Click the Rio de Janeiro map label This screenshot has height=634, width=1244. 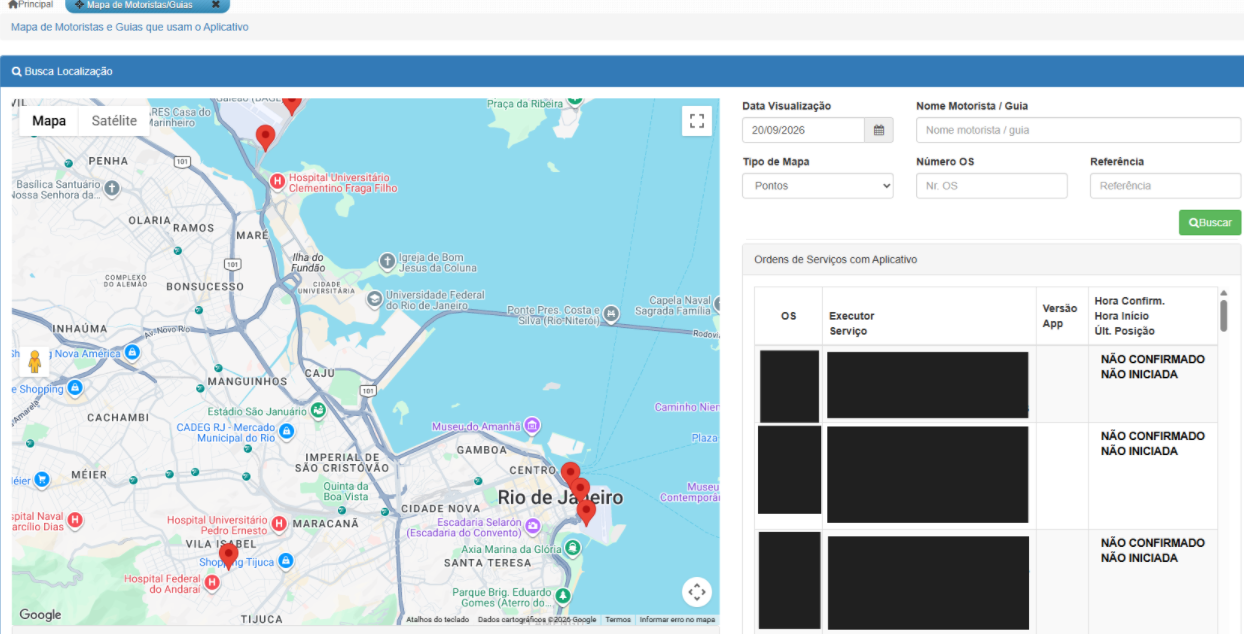[x=560, y=498]
